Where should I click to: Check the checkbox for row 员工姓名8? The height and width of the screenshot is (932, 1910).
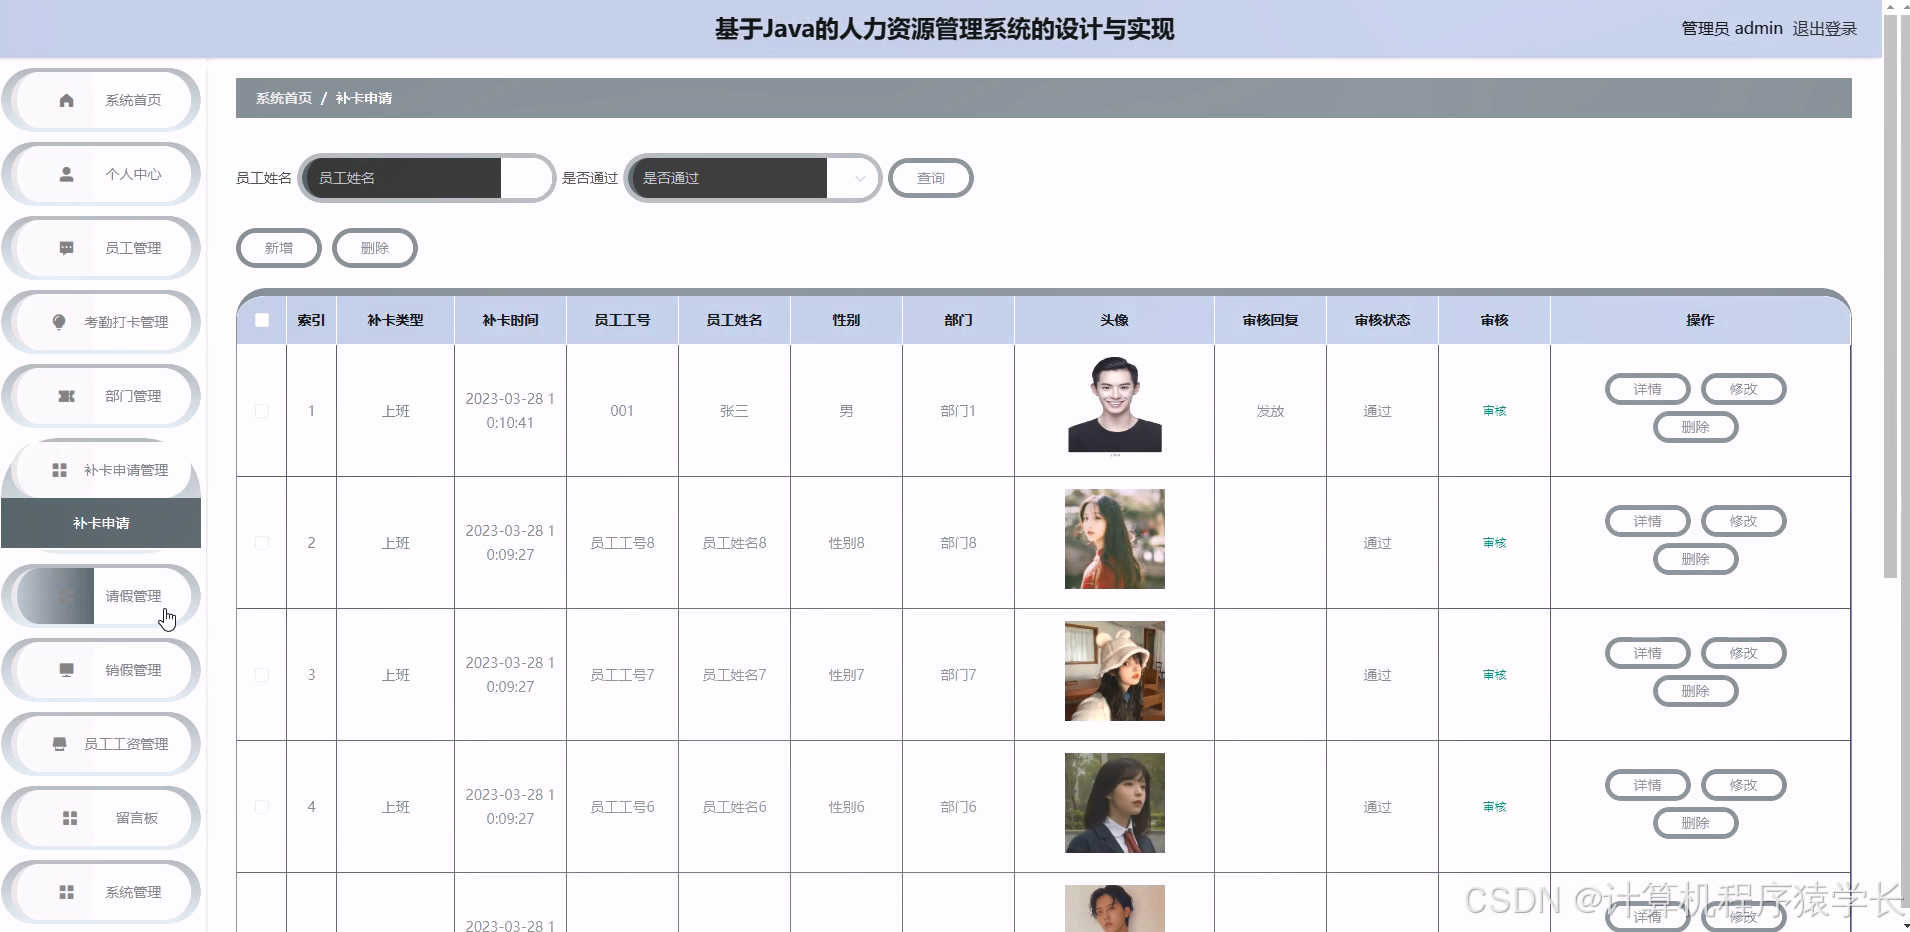tap(262, 543)
